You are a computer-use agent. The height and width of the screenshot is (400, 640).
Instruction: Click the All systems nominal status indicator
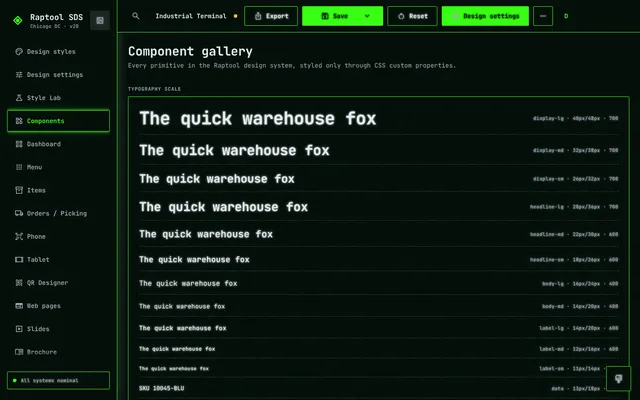click(x=58, y=380)
